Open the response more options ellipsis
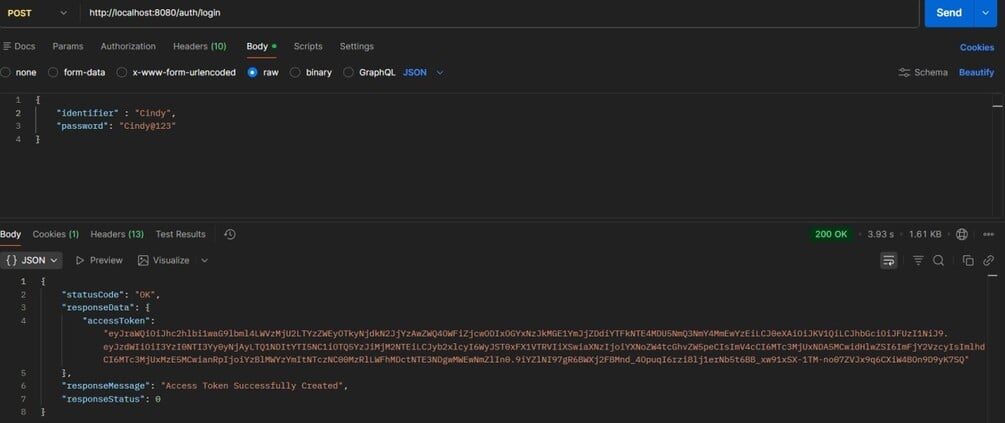The height and width of the screenshot is (423, 1005). pos(990,234)
